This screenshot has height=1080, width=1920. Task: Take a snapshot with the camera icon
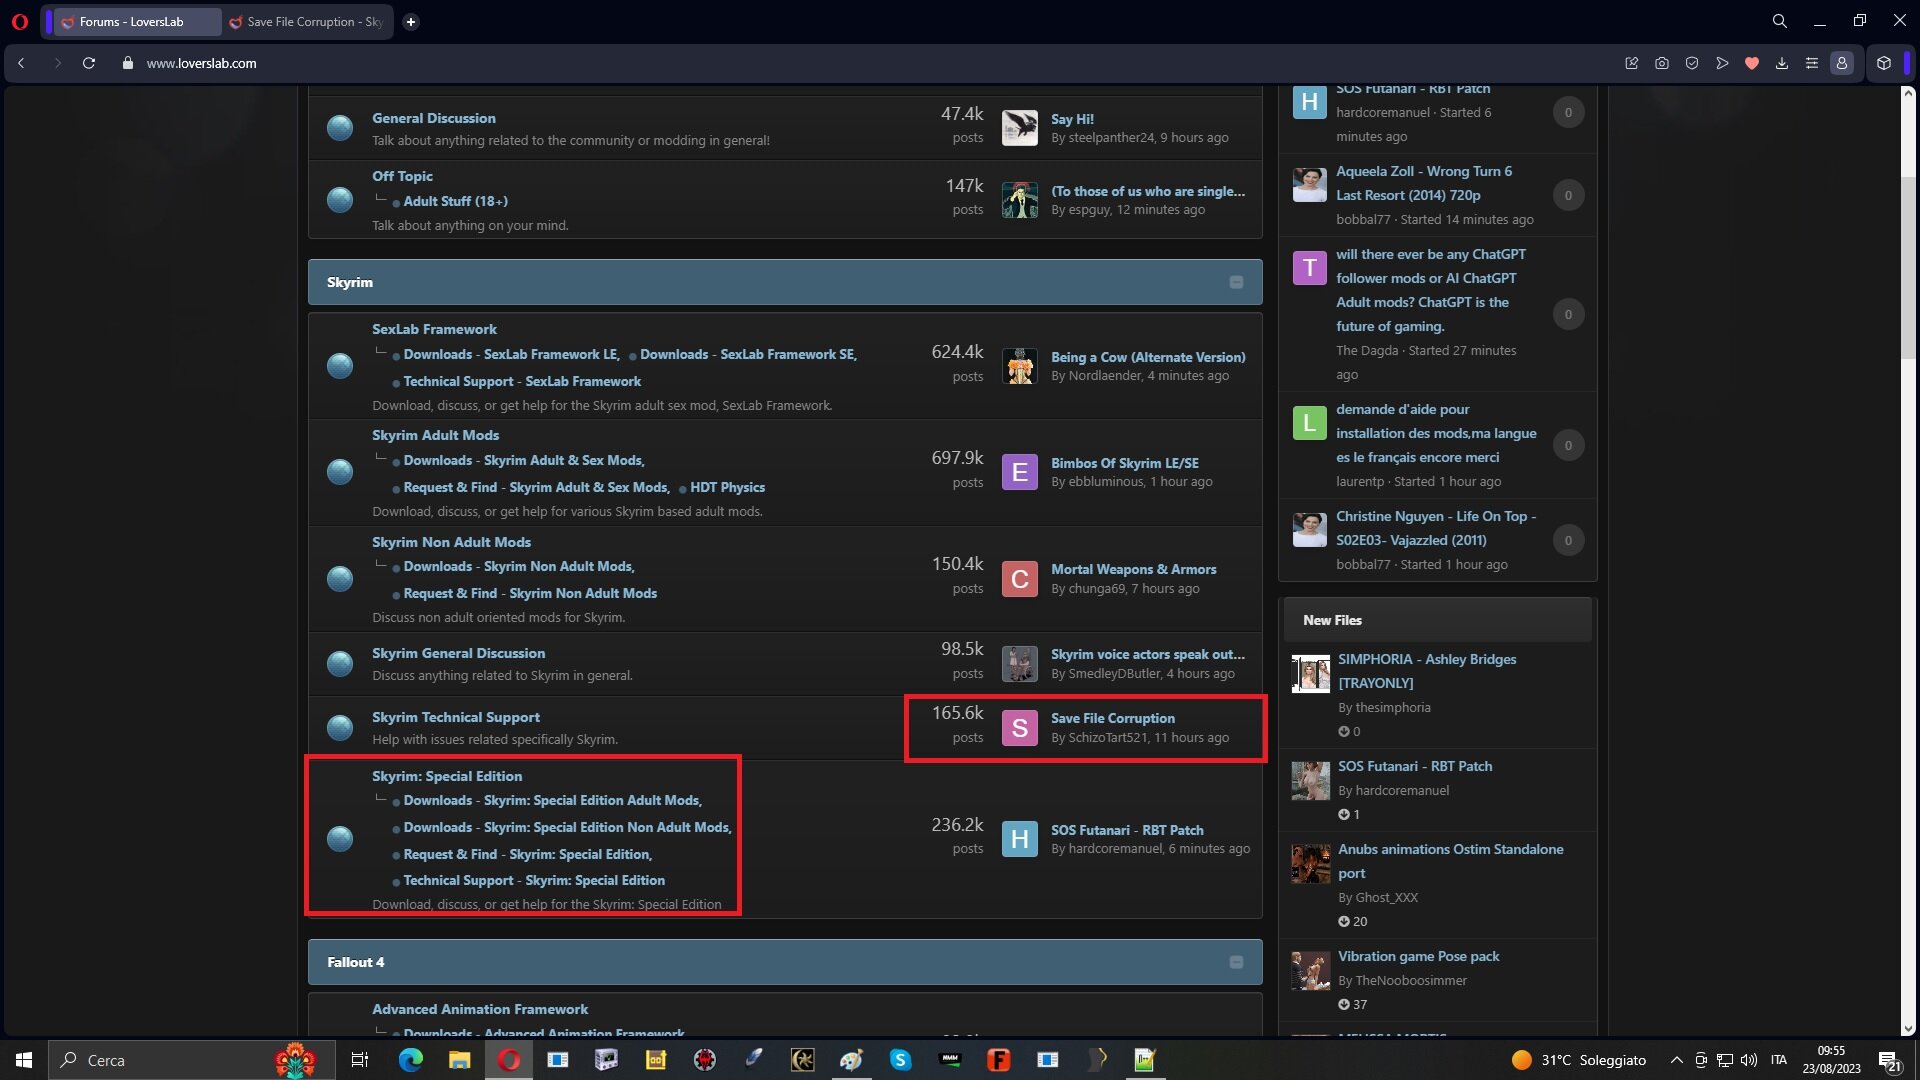[1661, 63]
